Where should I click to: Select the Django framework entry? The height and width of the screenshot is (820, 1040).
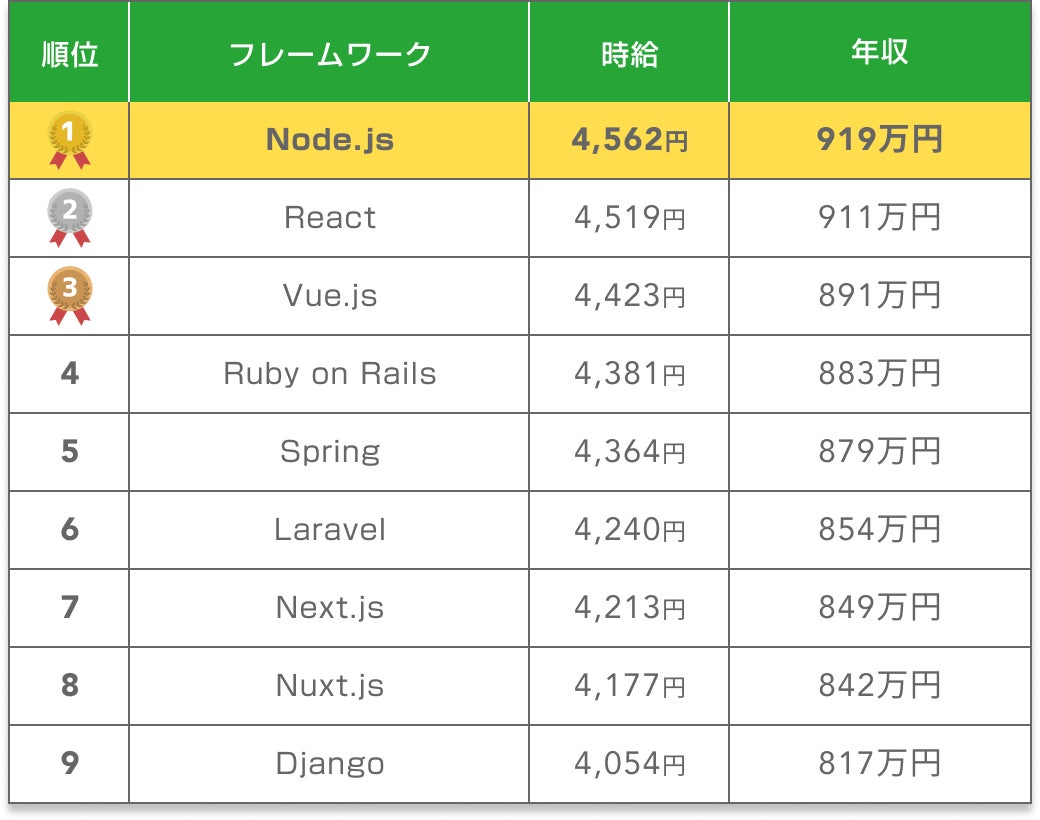[x=330, y=764]
